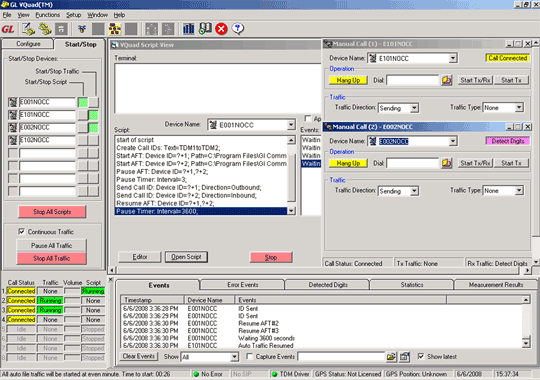Click the save icon right of Capture Events field
540x380 pixels.
pos(404,357)
